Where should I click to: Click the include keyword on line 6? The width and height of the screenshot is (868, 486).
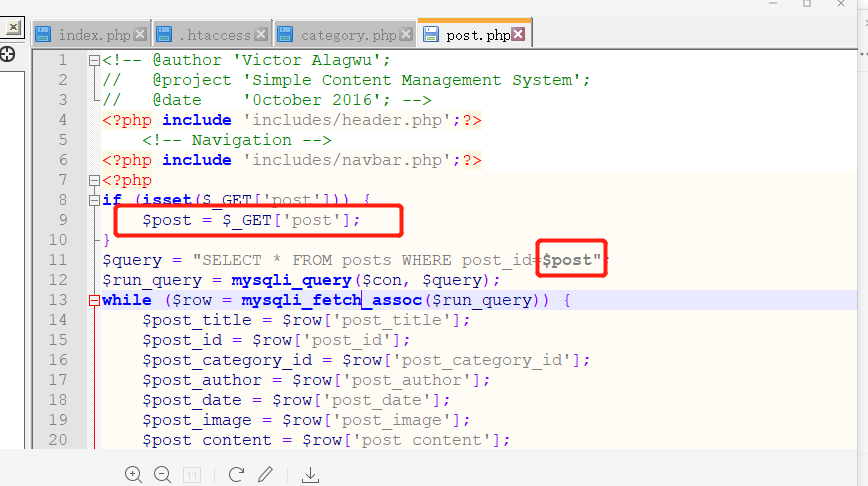click(197, 160)
